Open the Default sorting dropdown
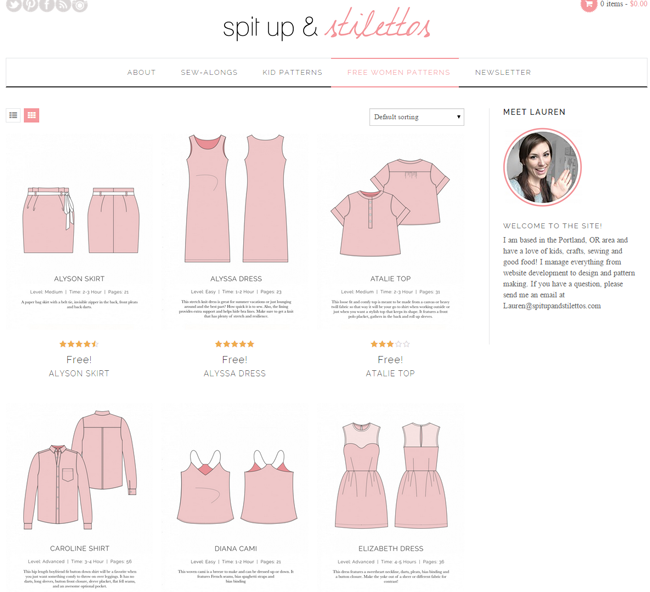Viewport: 650px width, 592px height. [417, 117]
